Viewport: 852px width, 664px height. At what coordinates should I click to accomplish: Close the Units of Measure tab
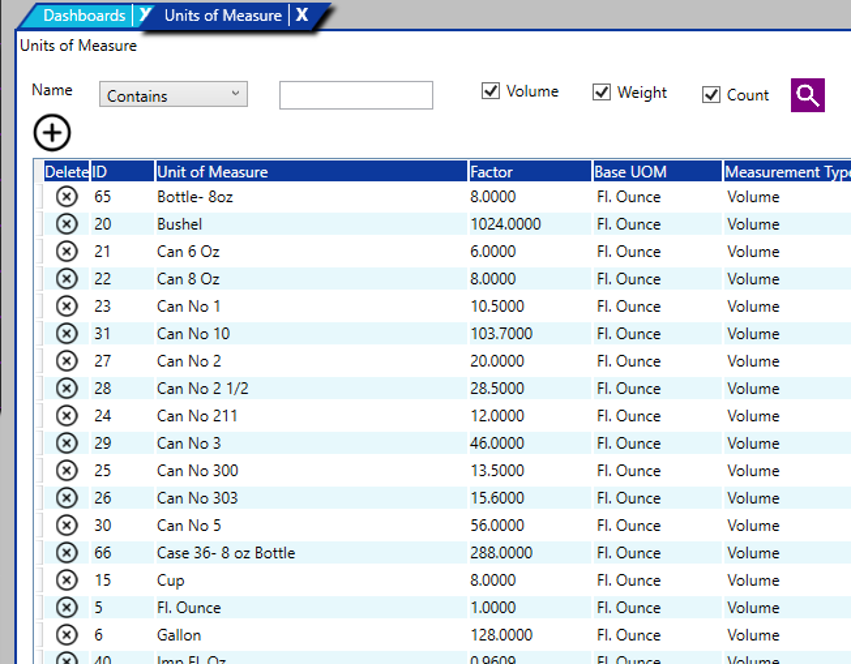point(302,15)
